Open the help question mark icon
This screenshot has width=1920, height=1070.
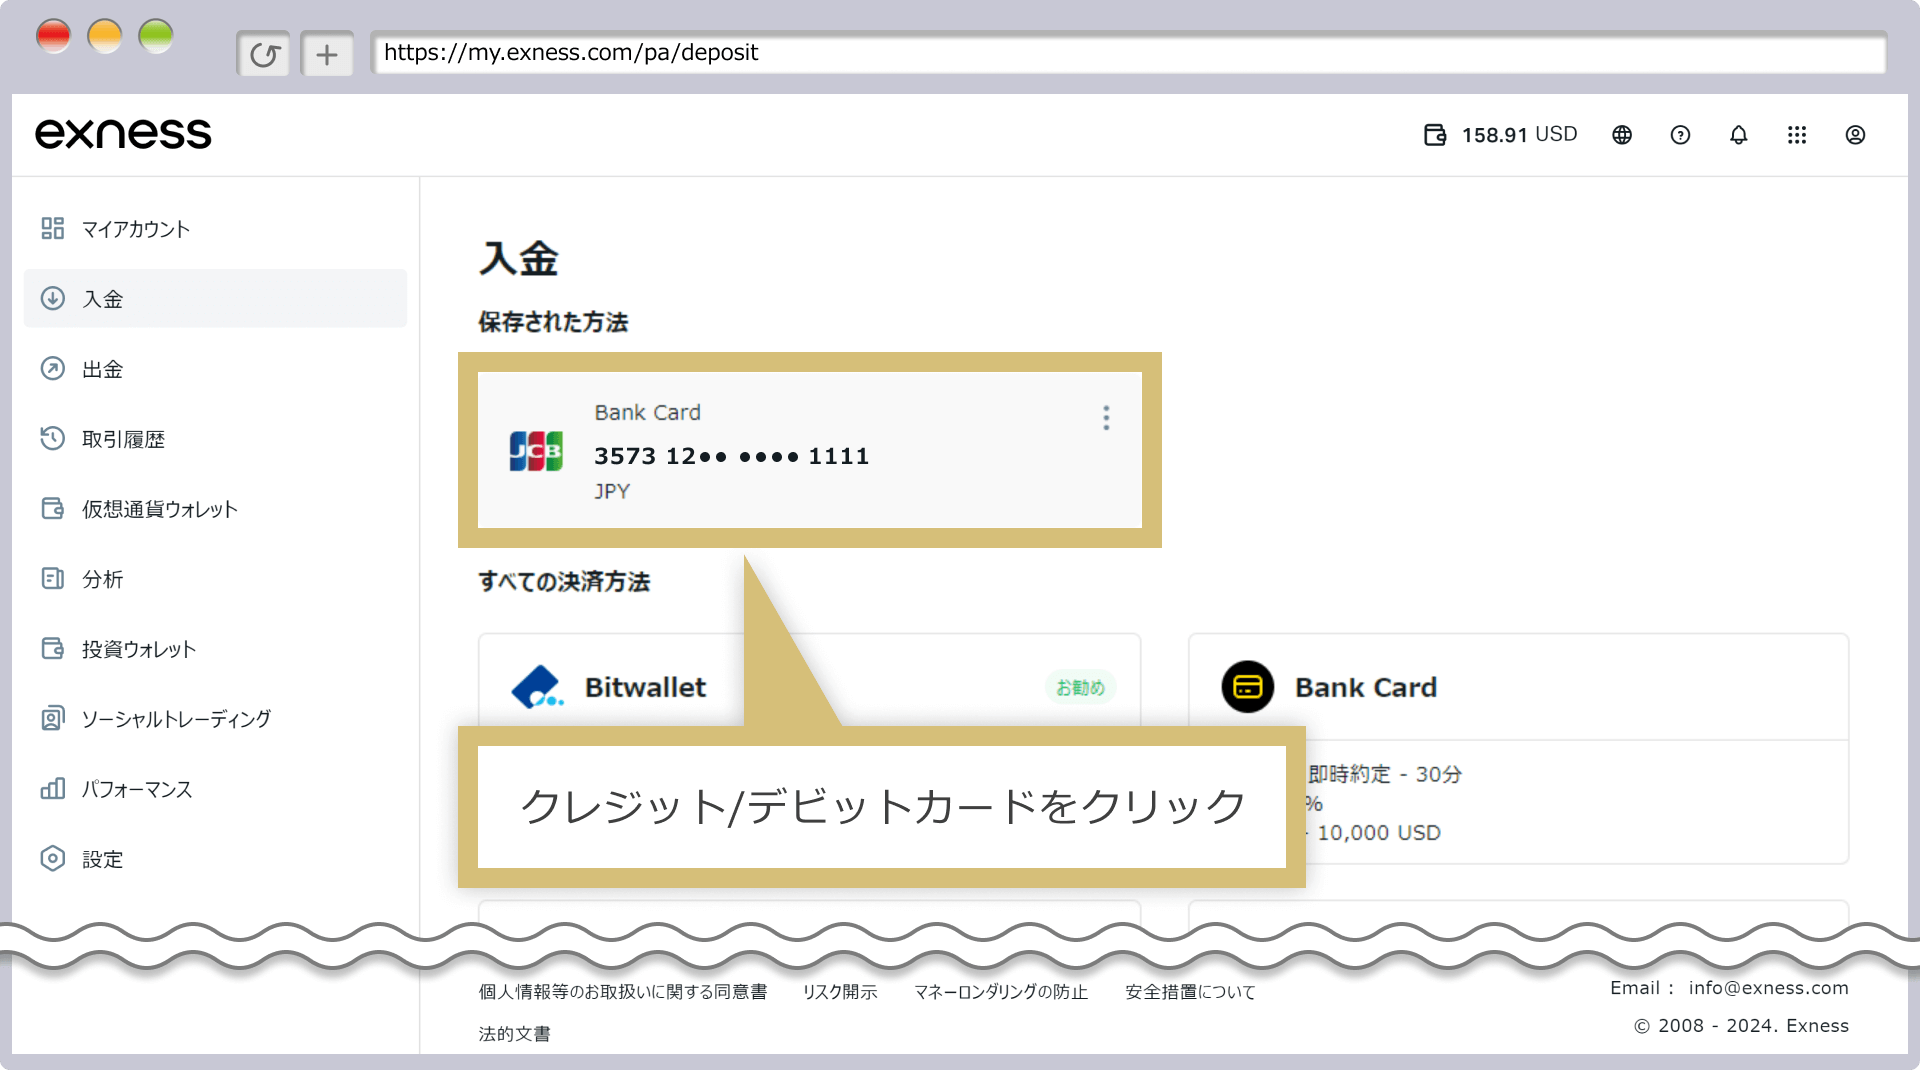pyautogui.click(x=1680, y=135)
